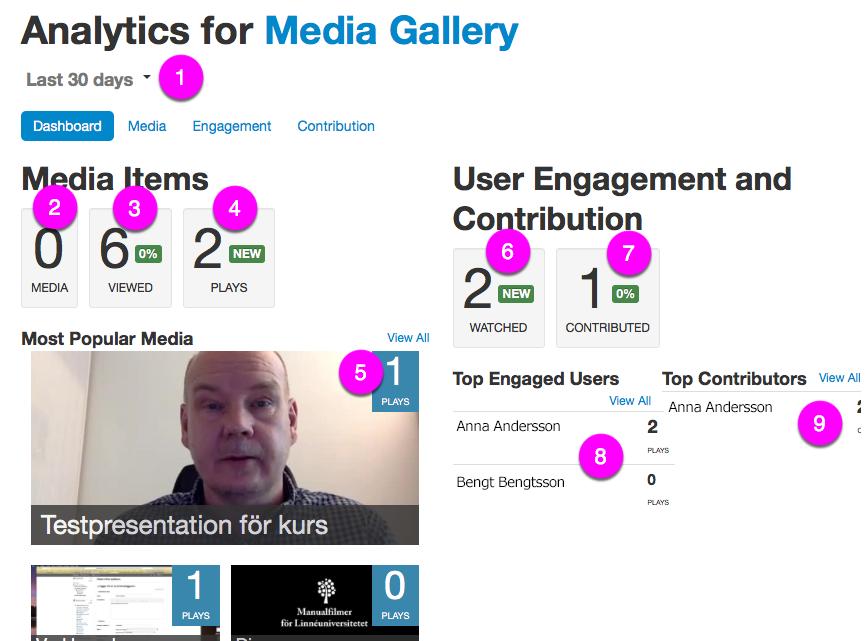Switch to the Media tab
867x641 pixels.
(147, 126)
